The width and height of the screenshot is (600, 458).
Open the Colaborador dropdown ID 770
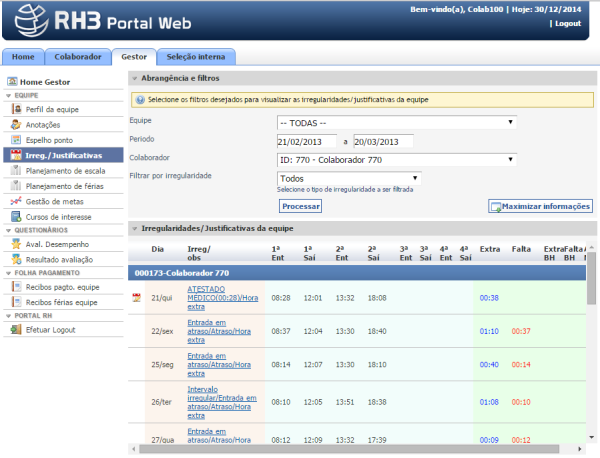pyautogui.click(x=397, y=158)
